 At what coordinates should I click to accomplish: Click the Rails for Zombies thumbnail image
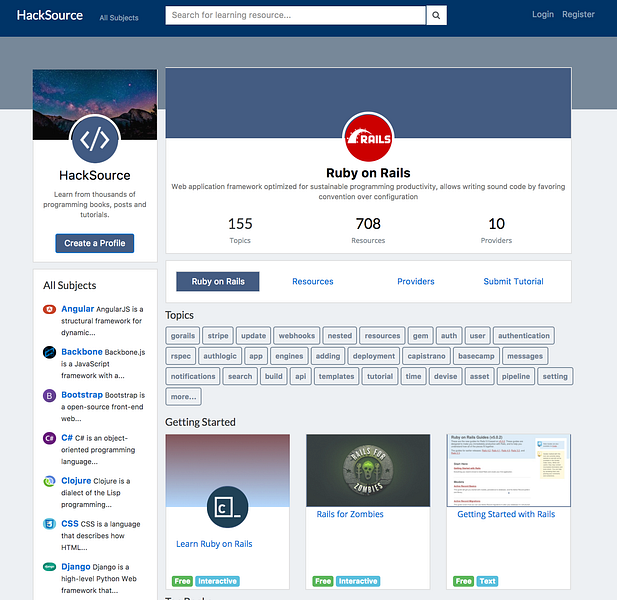pyautogui.click(x=368, y=470)
